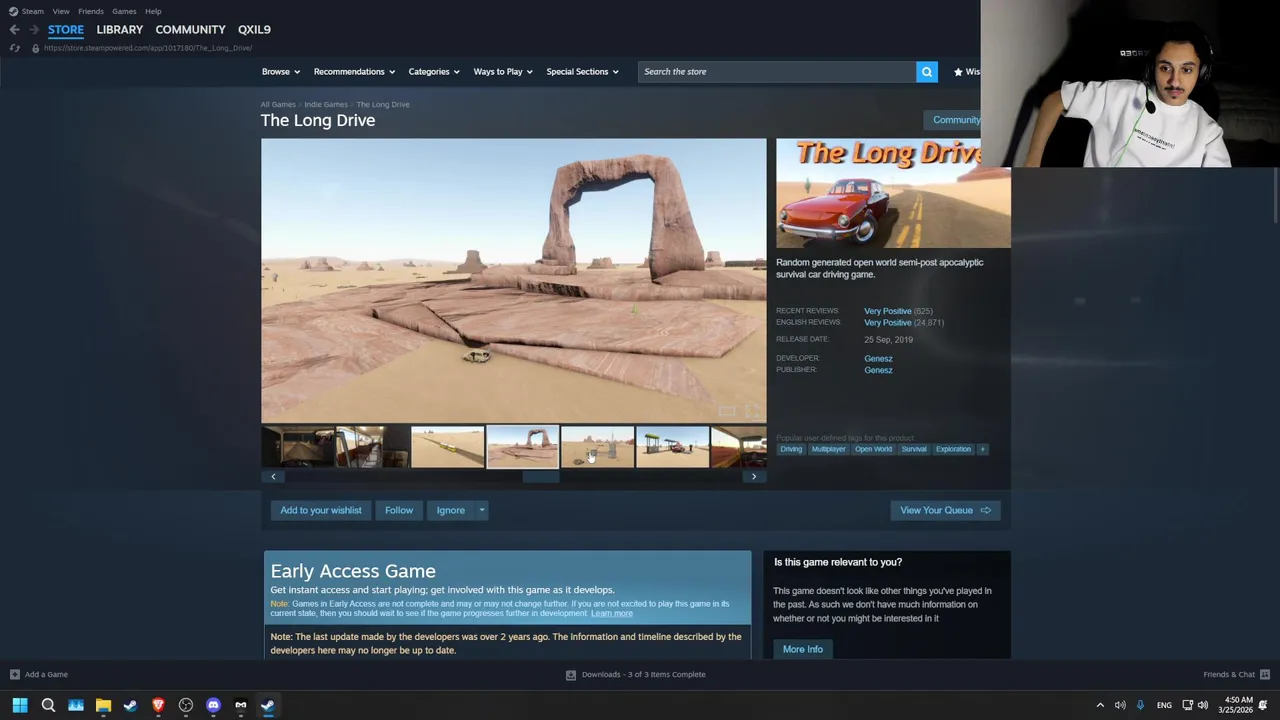The image size is (1280, 720).
Task: Click the Open World tag
Action: (x=873, y=449)
